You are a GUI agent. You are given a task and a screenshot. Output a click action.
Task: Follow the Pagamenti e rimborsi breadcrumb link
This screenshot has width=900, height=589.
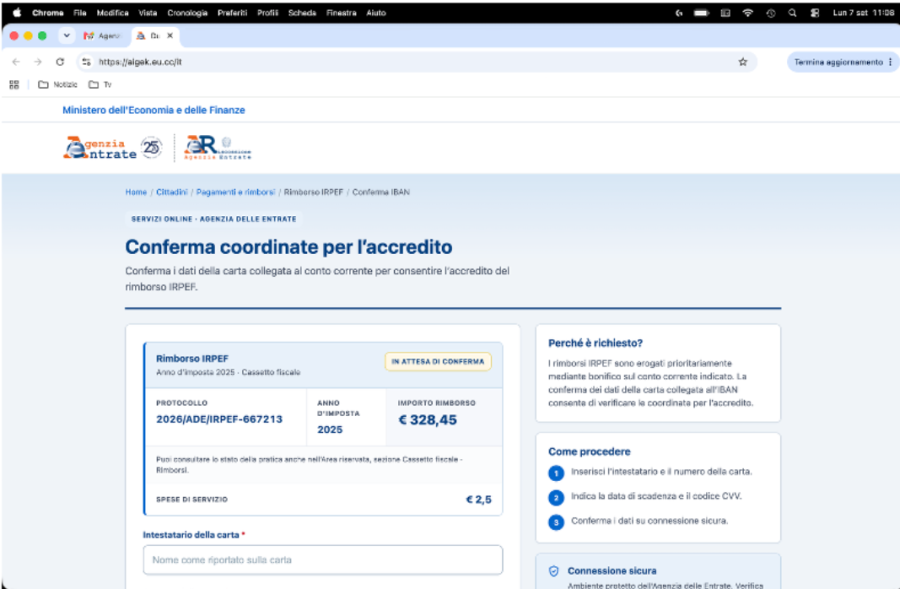click(235, 192)
